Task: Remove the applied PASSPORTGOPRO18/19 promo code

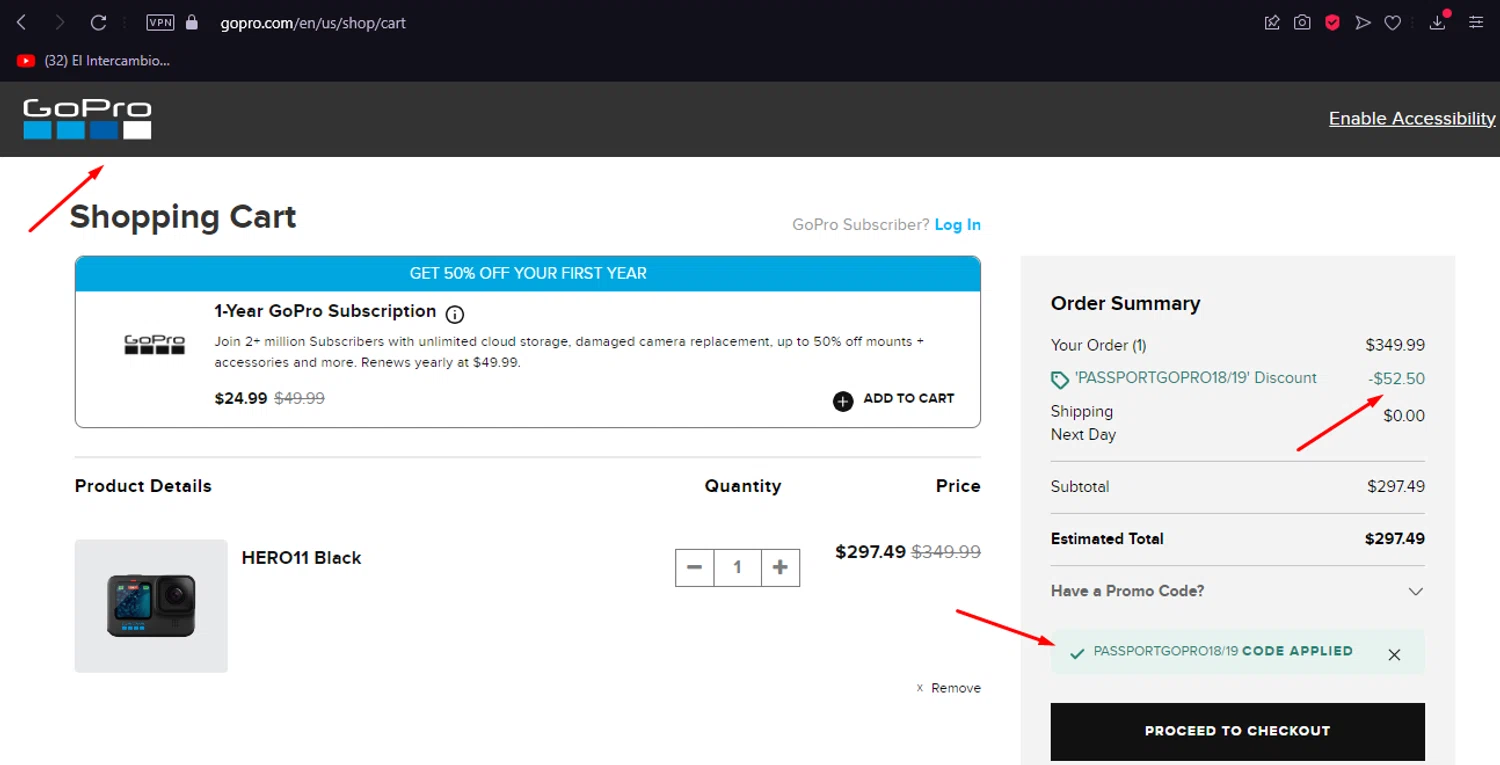Action: point(1394,655)
